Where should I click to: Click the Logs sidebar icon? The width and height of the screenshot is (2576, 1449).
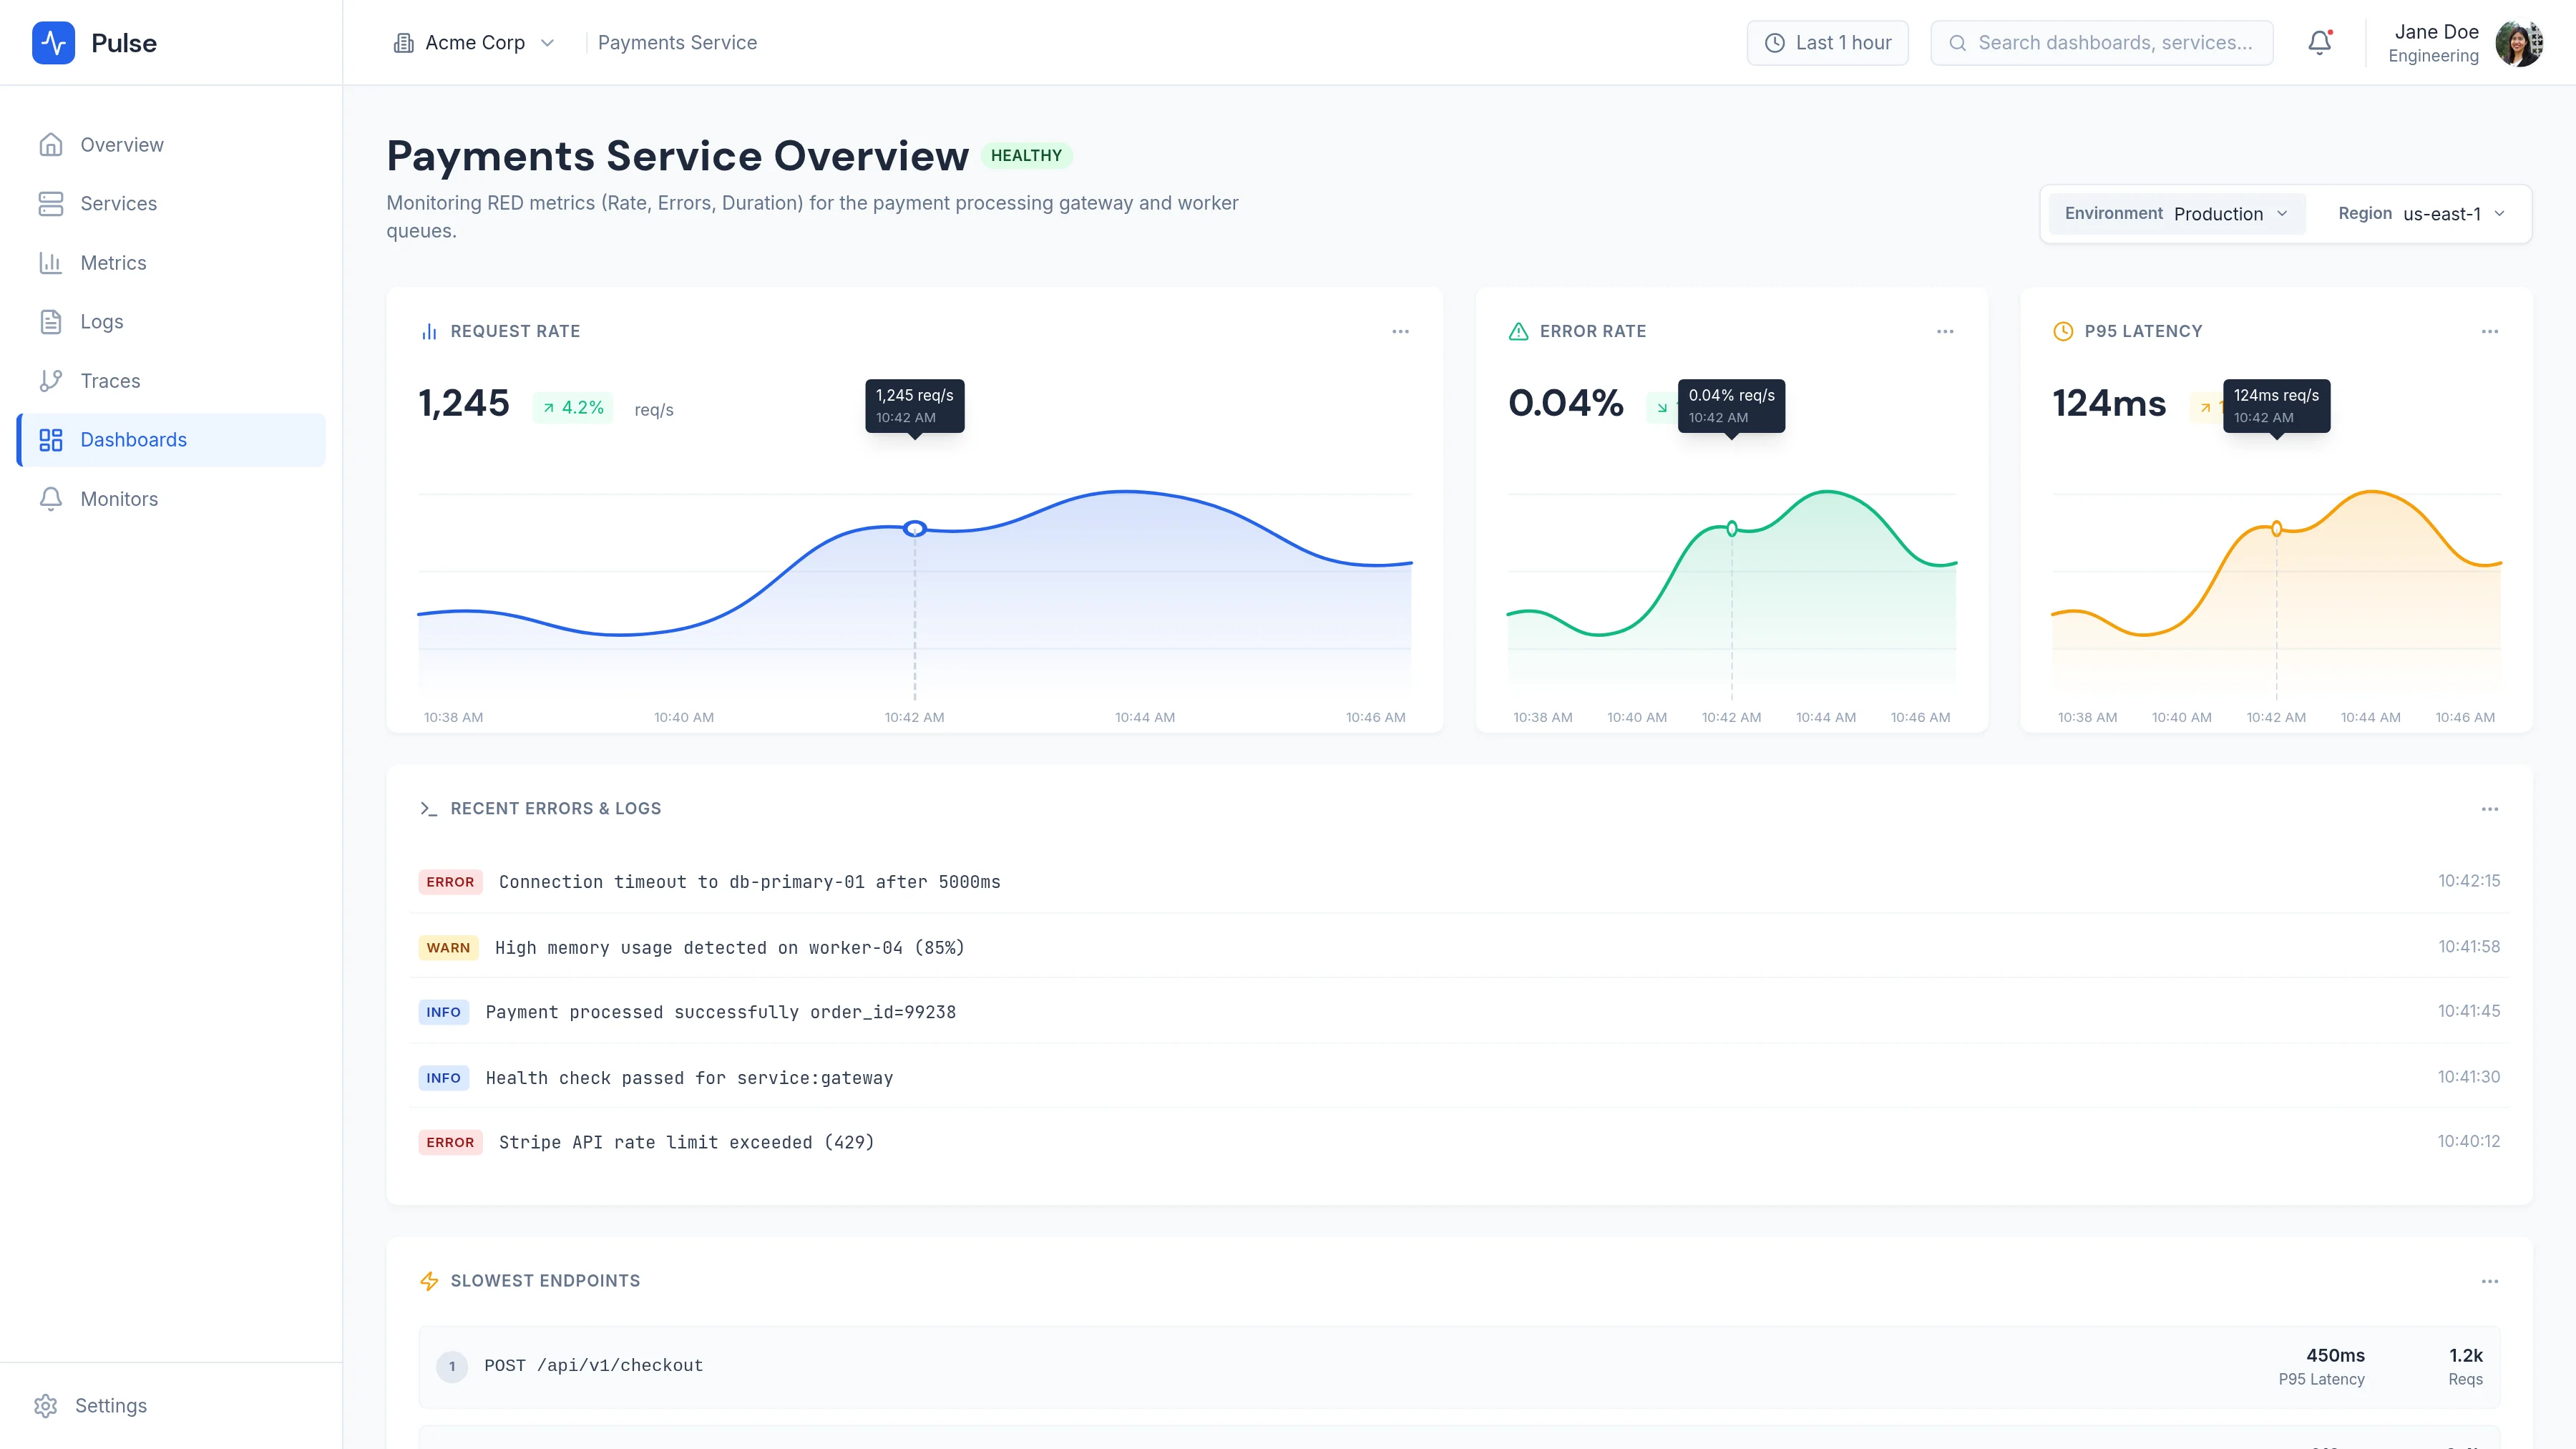(x=51, y=321)
